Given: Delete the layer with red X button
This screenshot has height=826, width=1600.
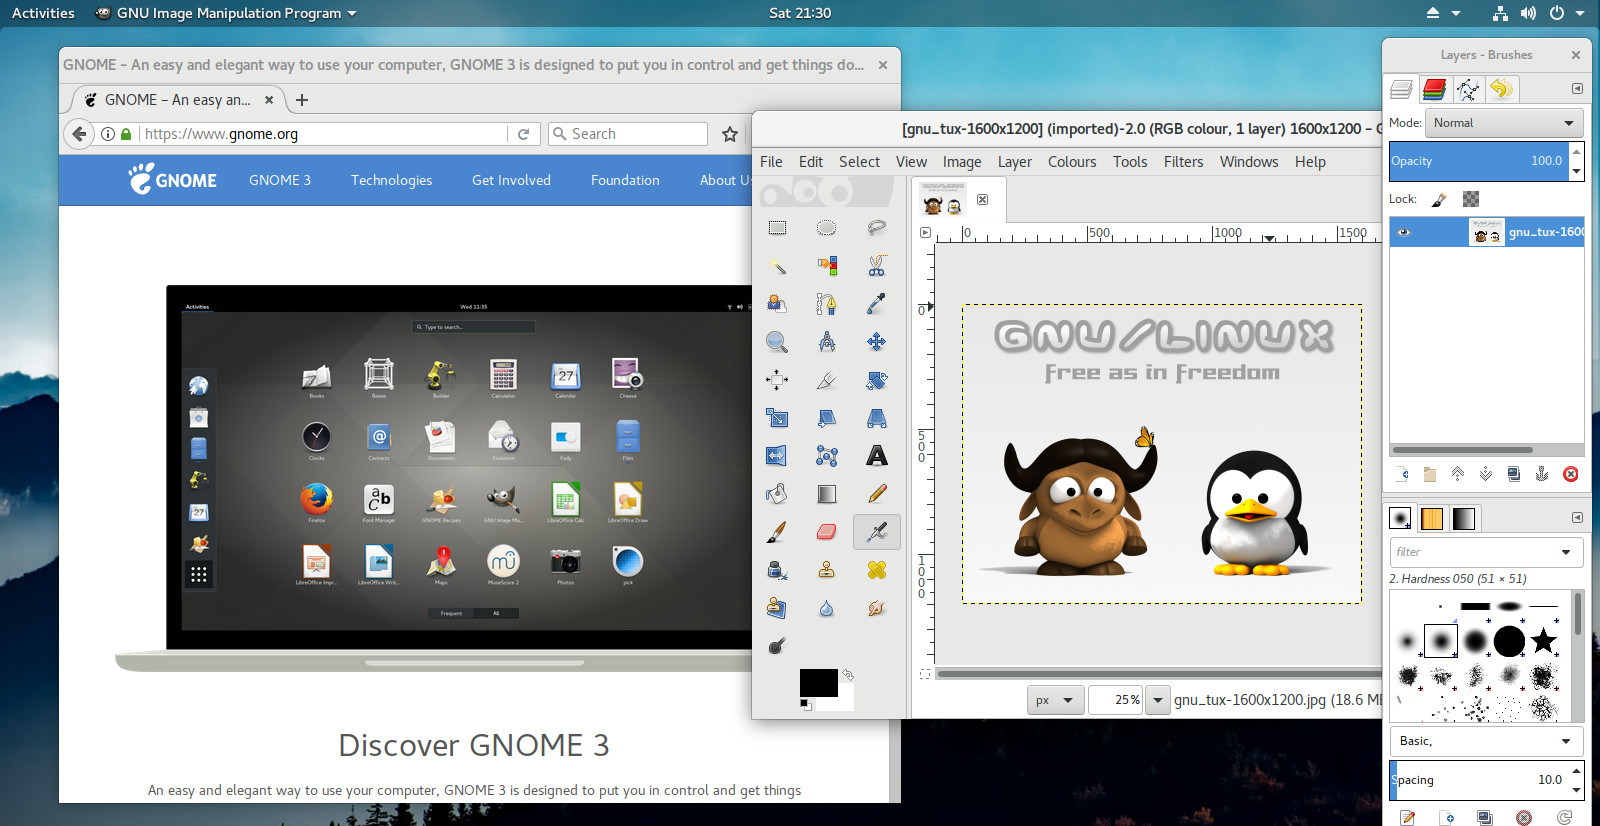Looking at the screenshot, I should 1571,474.
